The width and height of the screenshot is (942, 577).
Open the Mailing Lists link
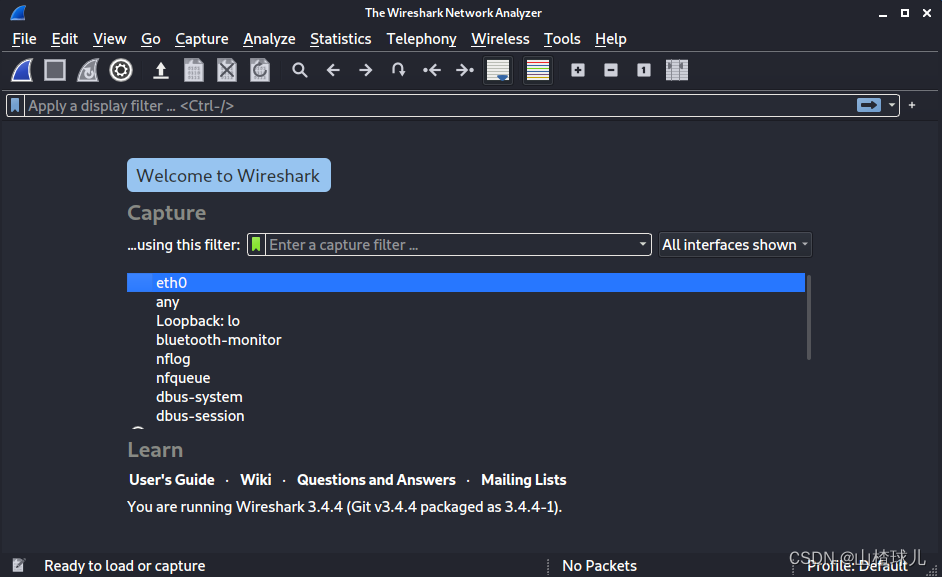point(523,480)
